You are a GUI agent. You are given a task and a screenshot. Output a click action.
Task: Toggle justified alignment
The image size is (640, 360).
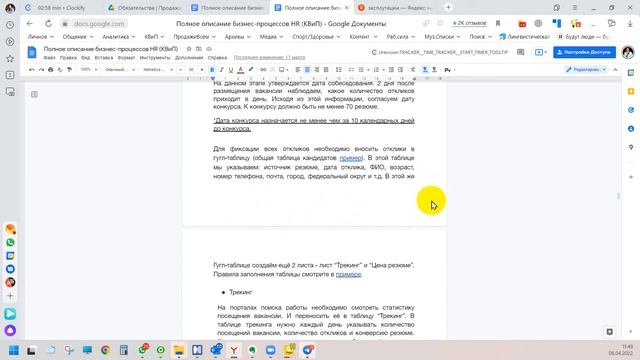coord(326,70)
